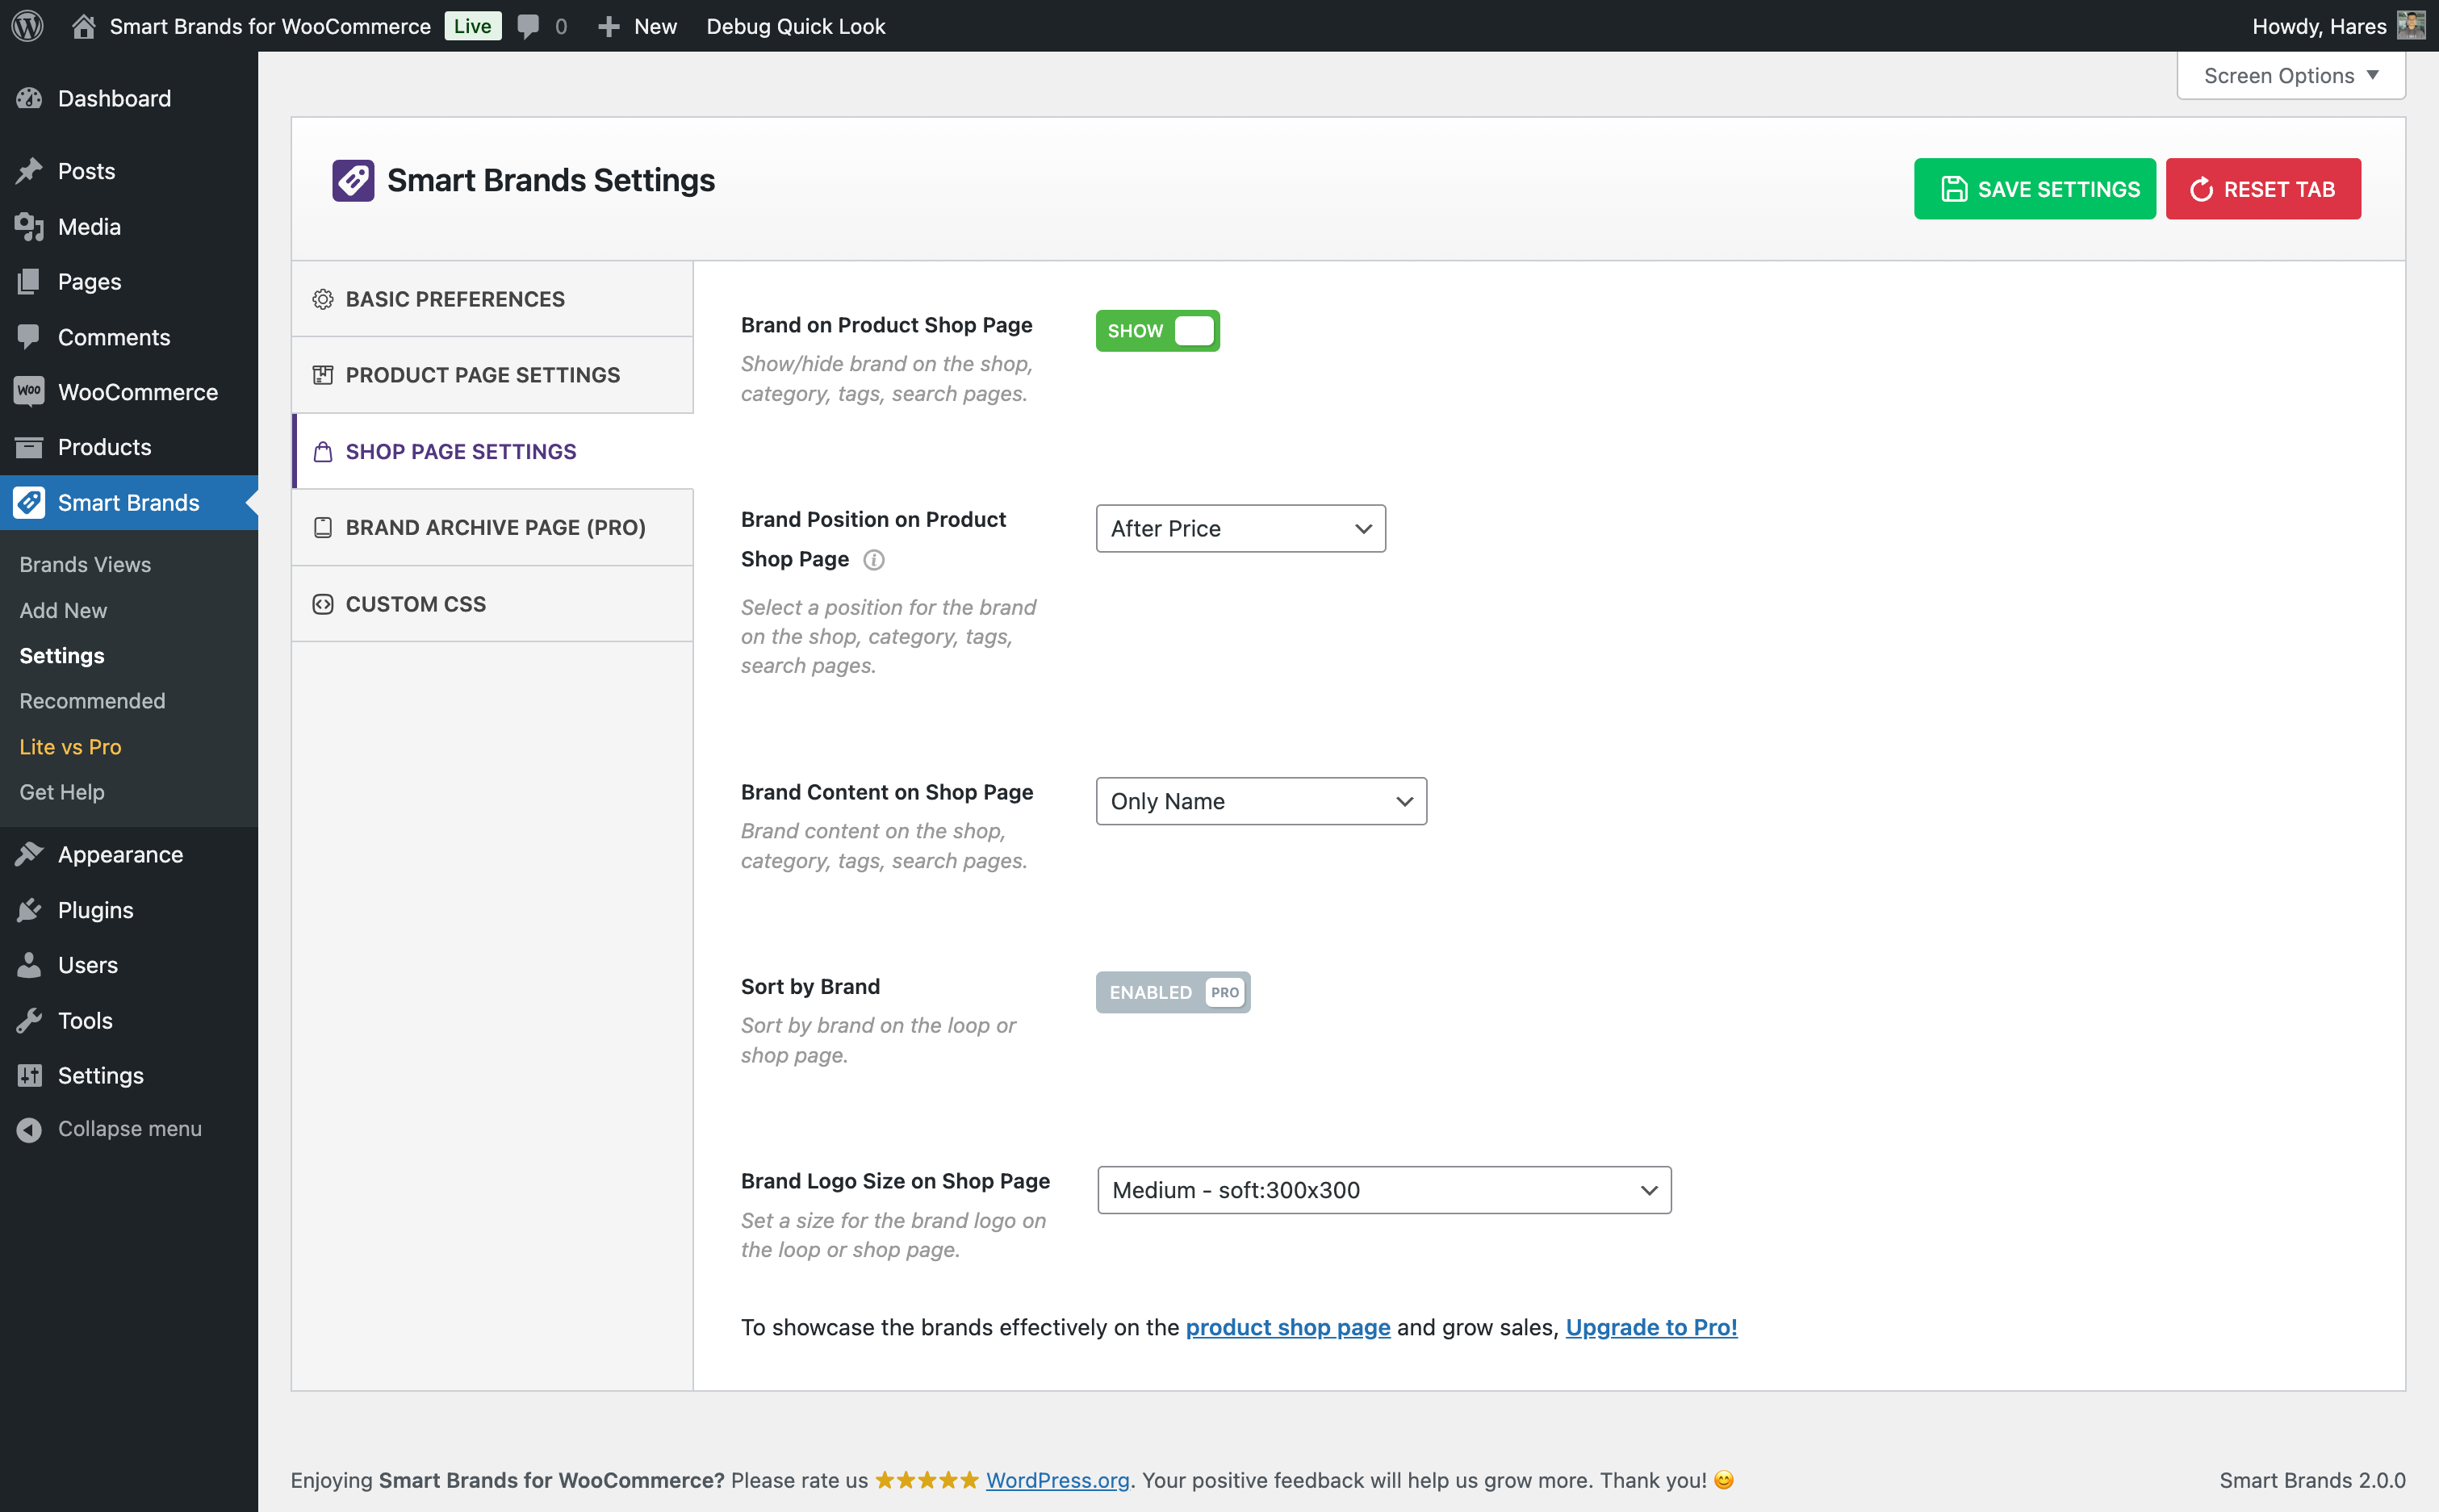Screen dimensions: 2439x1512
Task: Click the Upgrade to Pro! link
Action: tap(1651, 1328)
